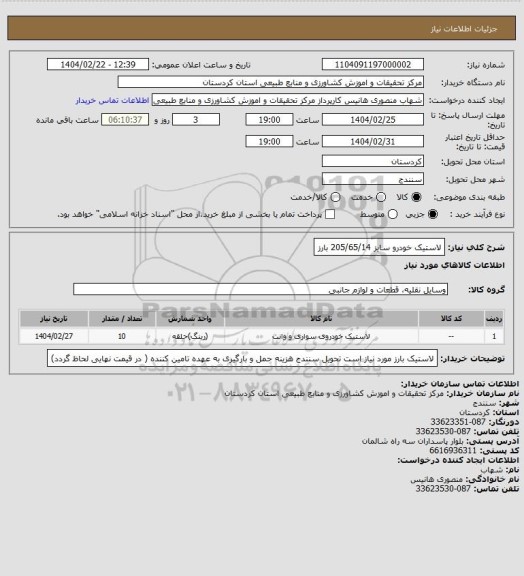Click the buyer organization name field
524x576 pixels.
click(270, 82)
